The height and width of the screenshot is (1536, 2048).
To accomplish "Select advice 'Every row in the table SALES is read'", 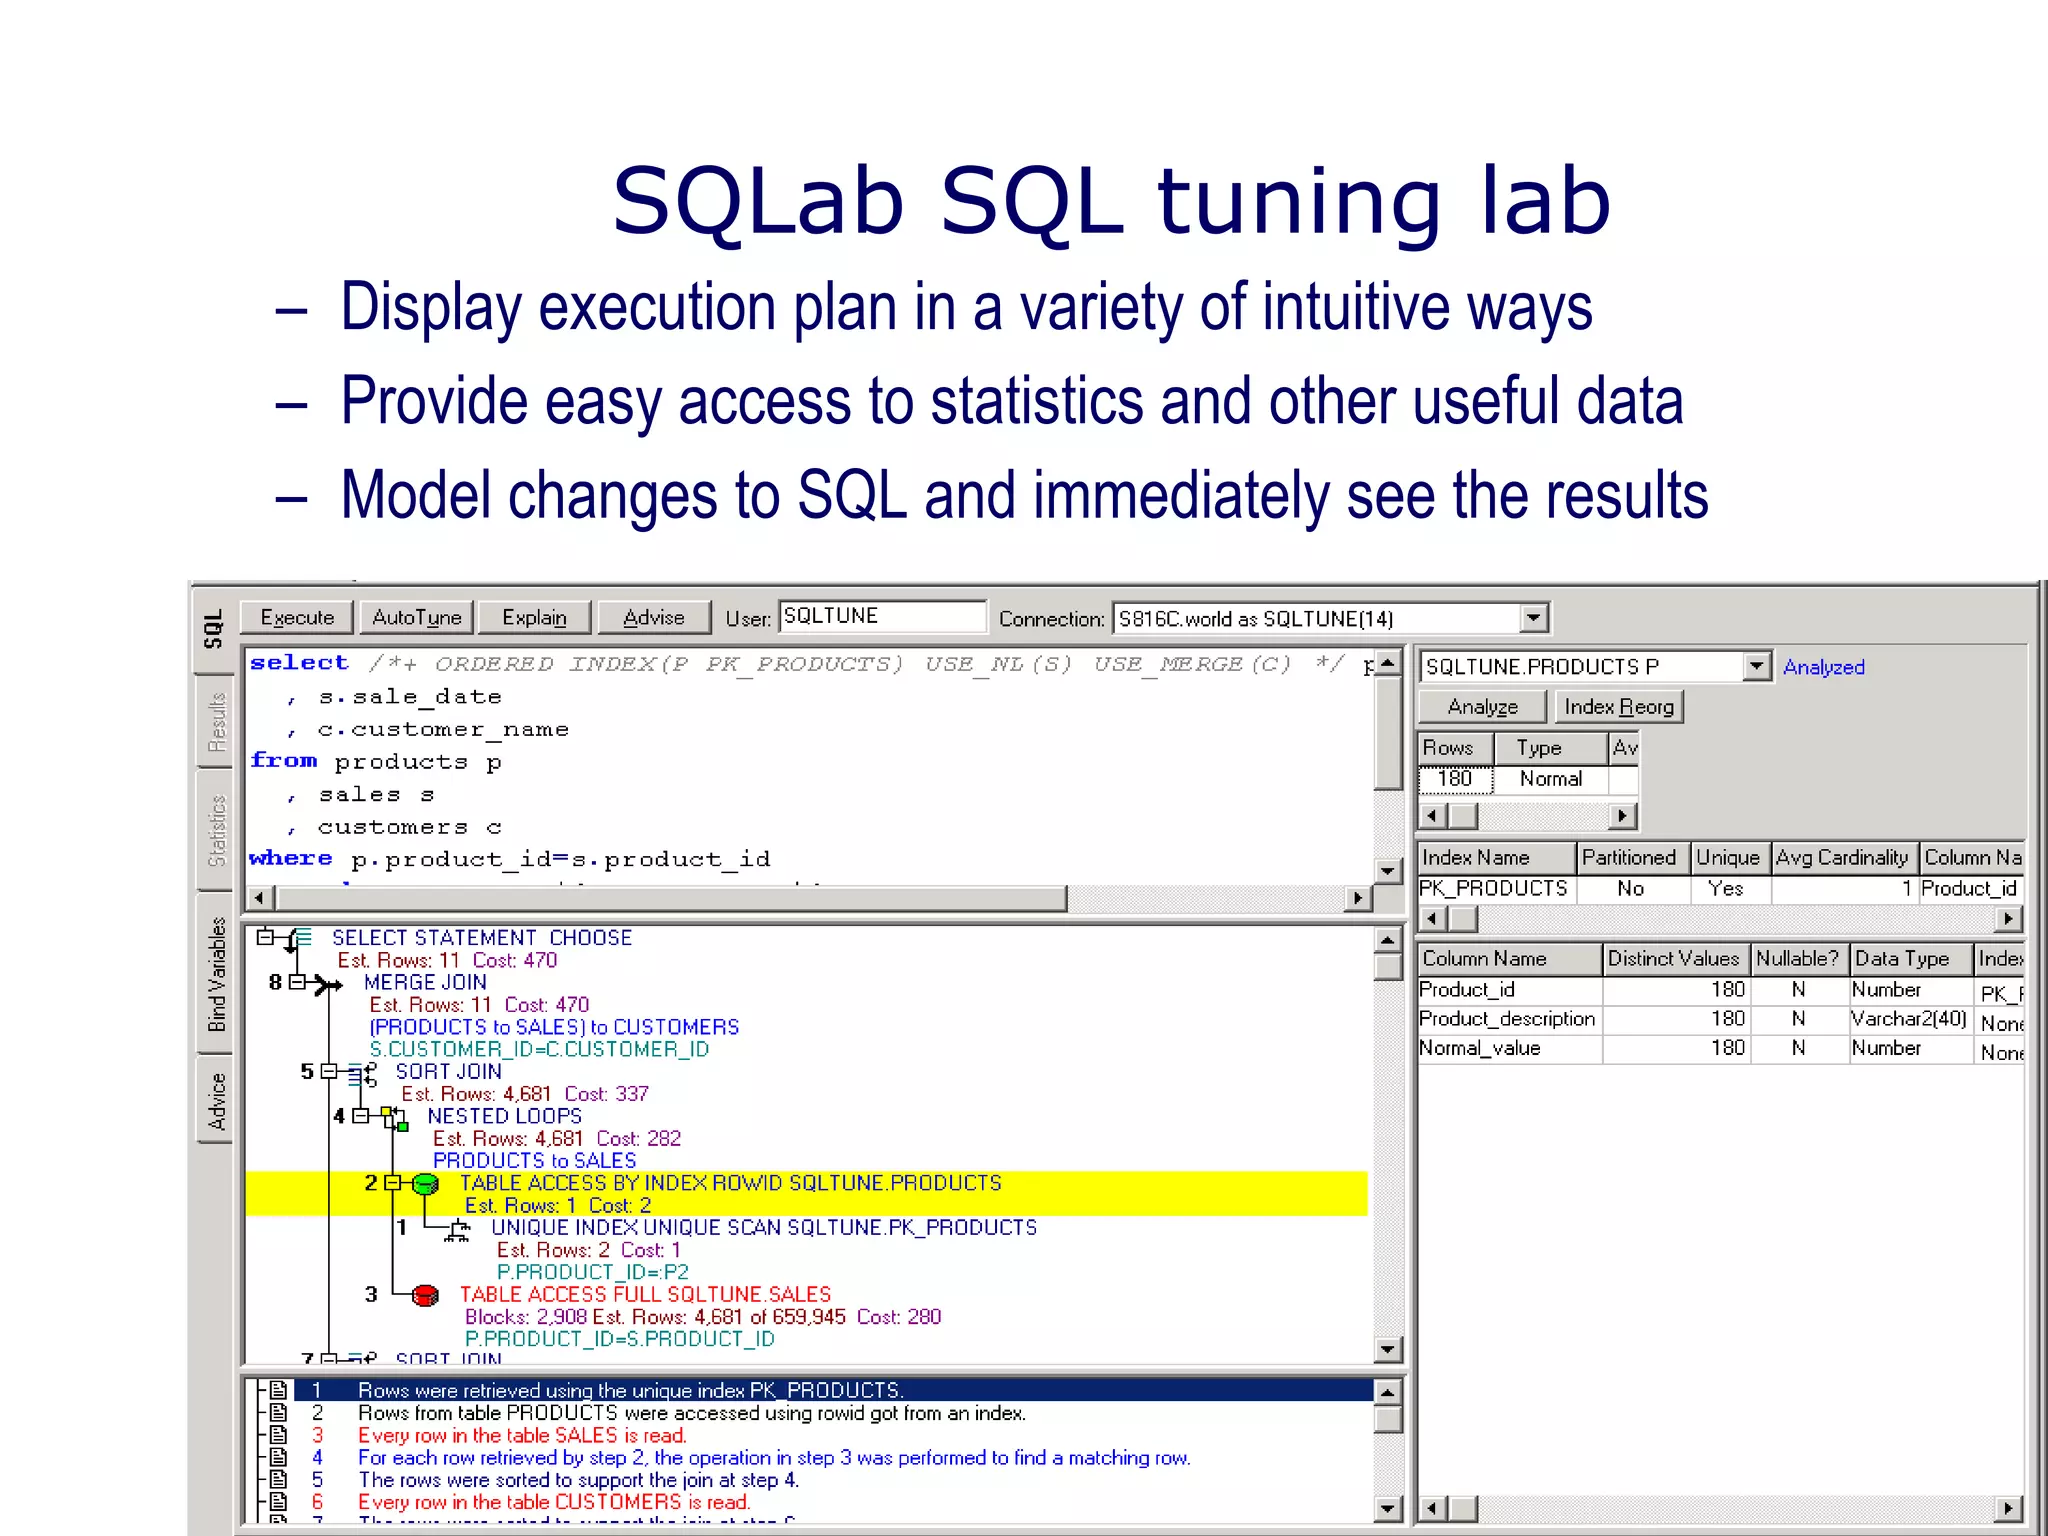I will point(522,1435).
